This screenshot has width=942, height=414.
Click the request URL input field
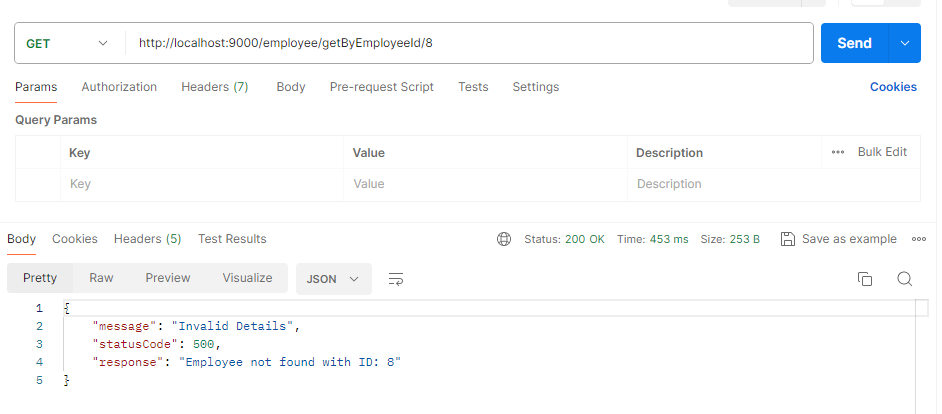(468, 44)
